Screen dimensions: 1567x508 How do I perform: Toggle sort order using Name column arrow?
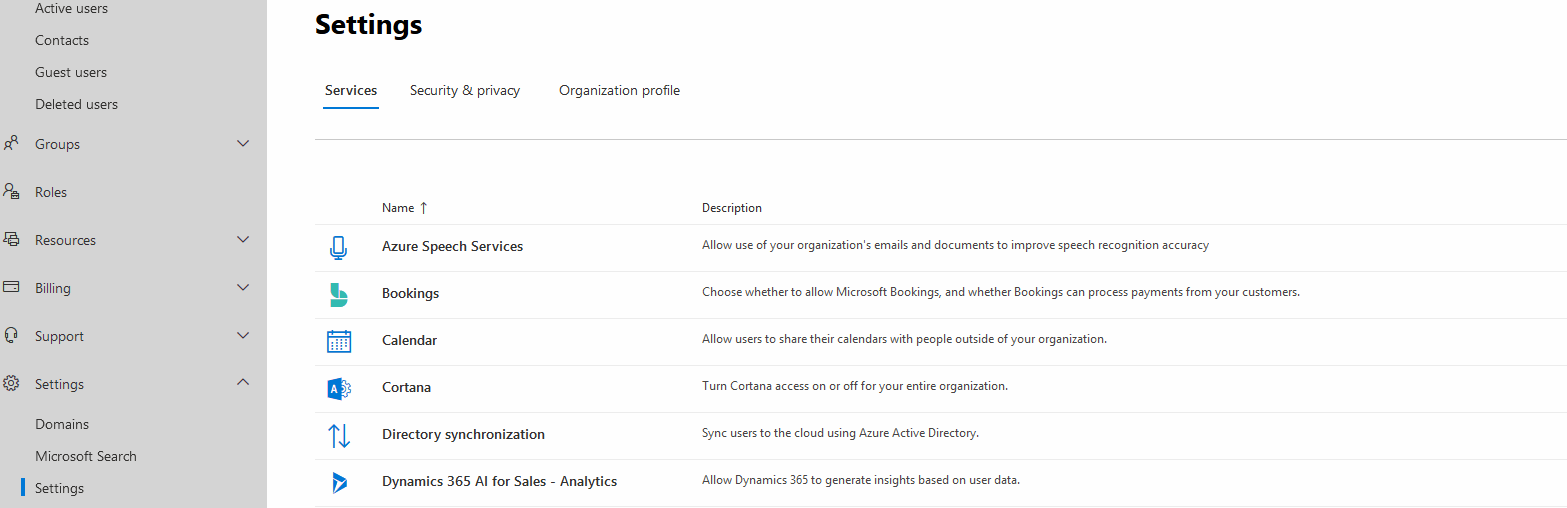coord(423,208)
